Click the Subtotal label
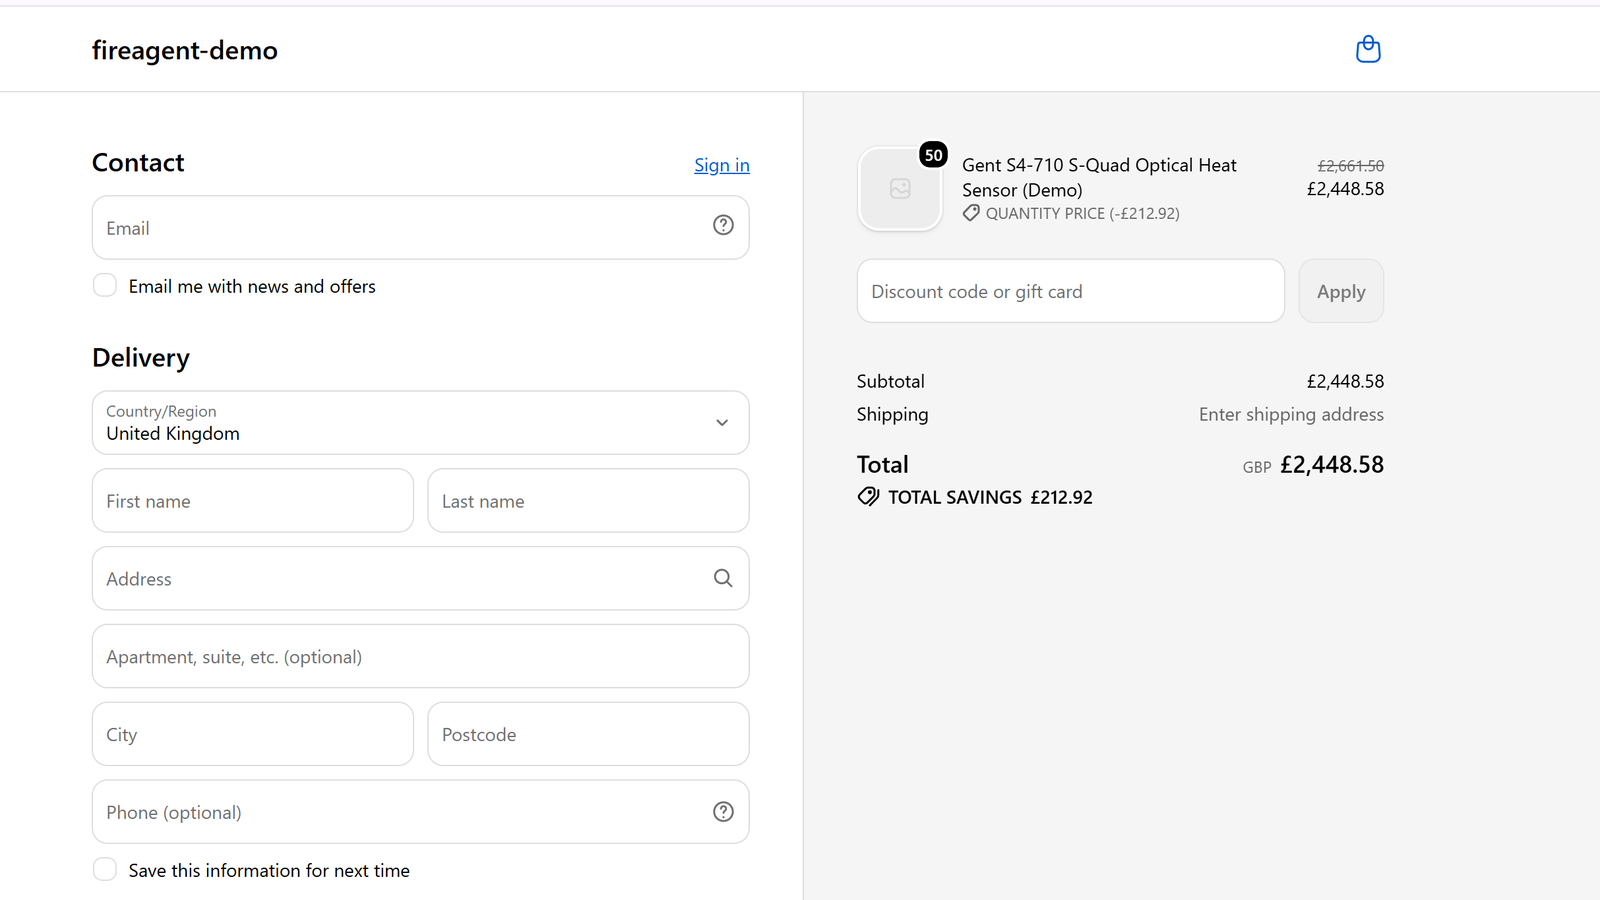The image size is (1600, 900). click(890, 381)
